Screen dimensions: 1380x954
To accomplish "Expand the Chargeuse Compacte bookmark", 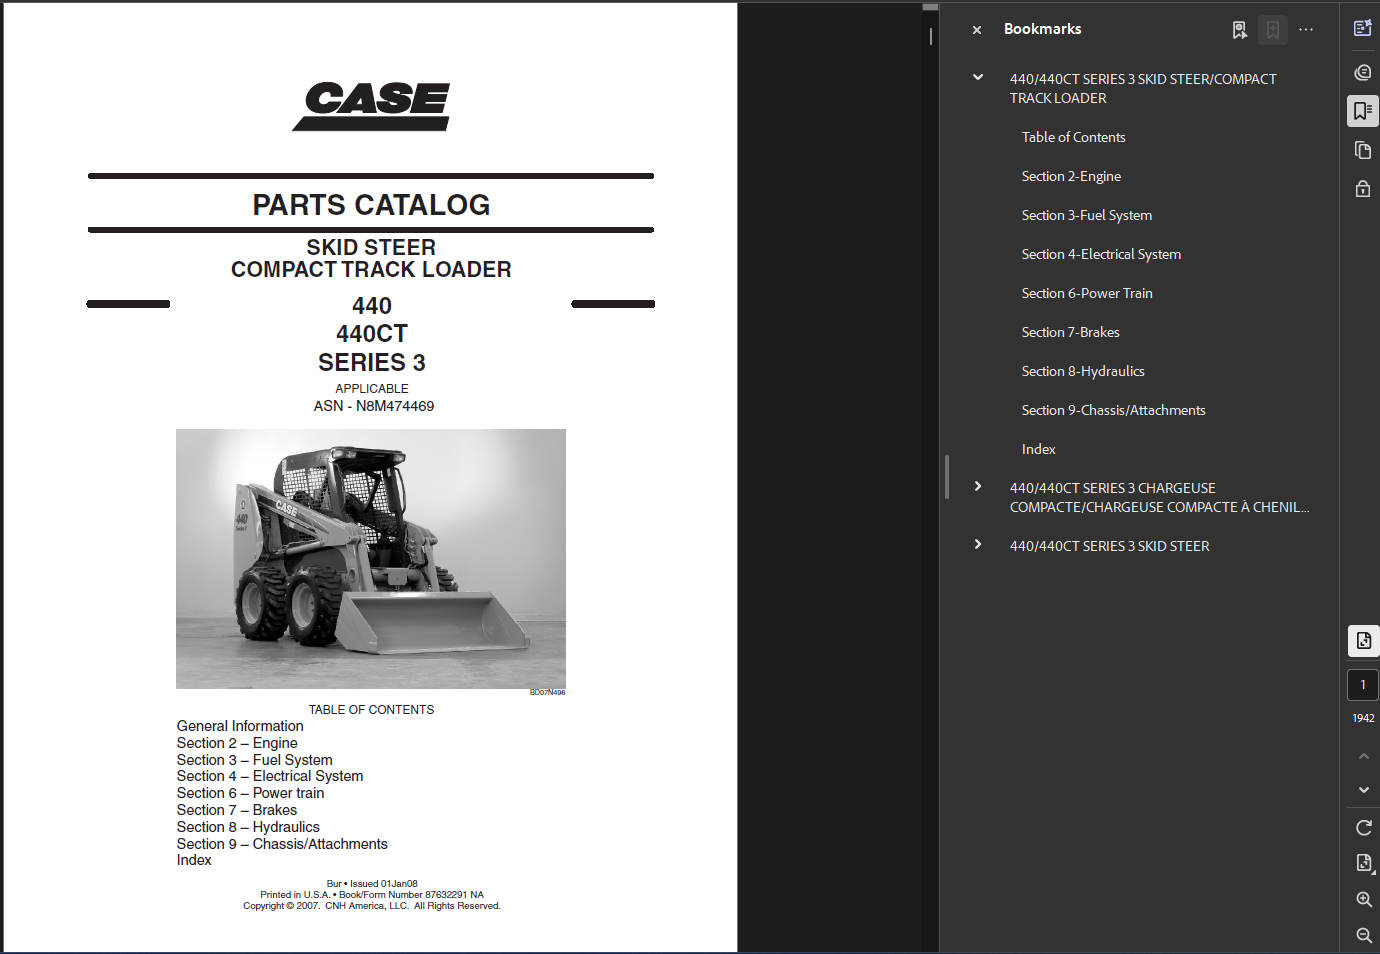I will [x=978, y=486].
